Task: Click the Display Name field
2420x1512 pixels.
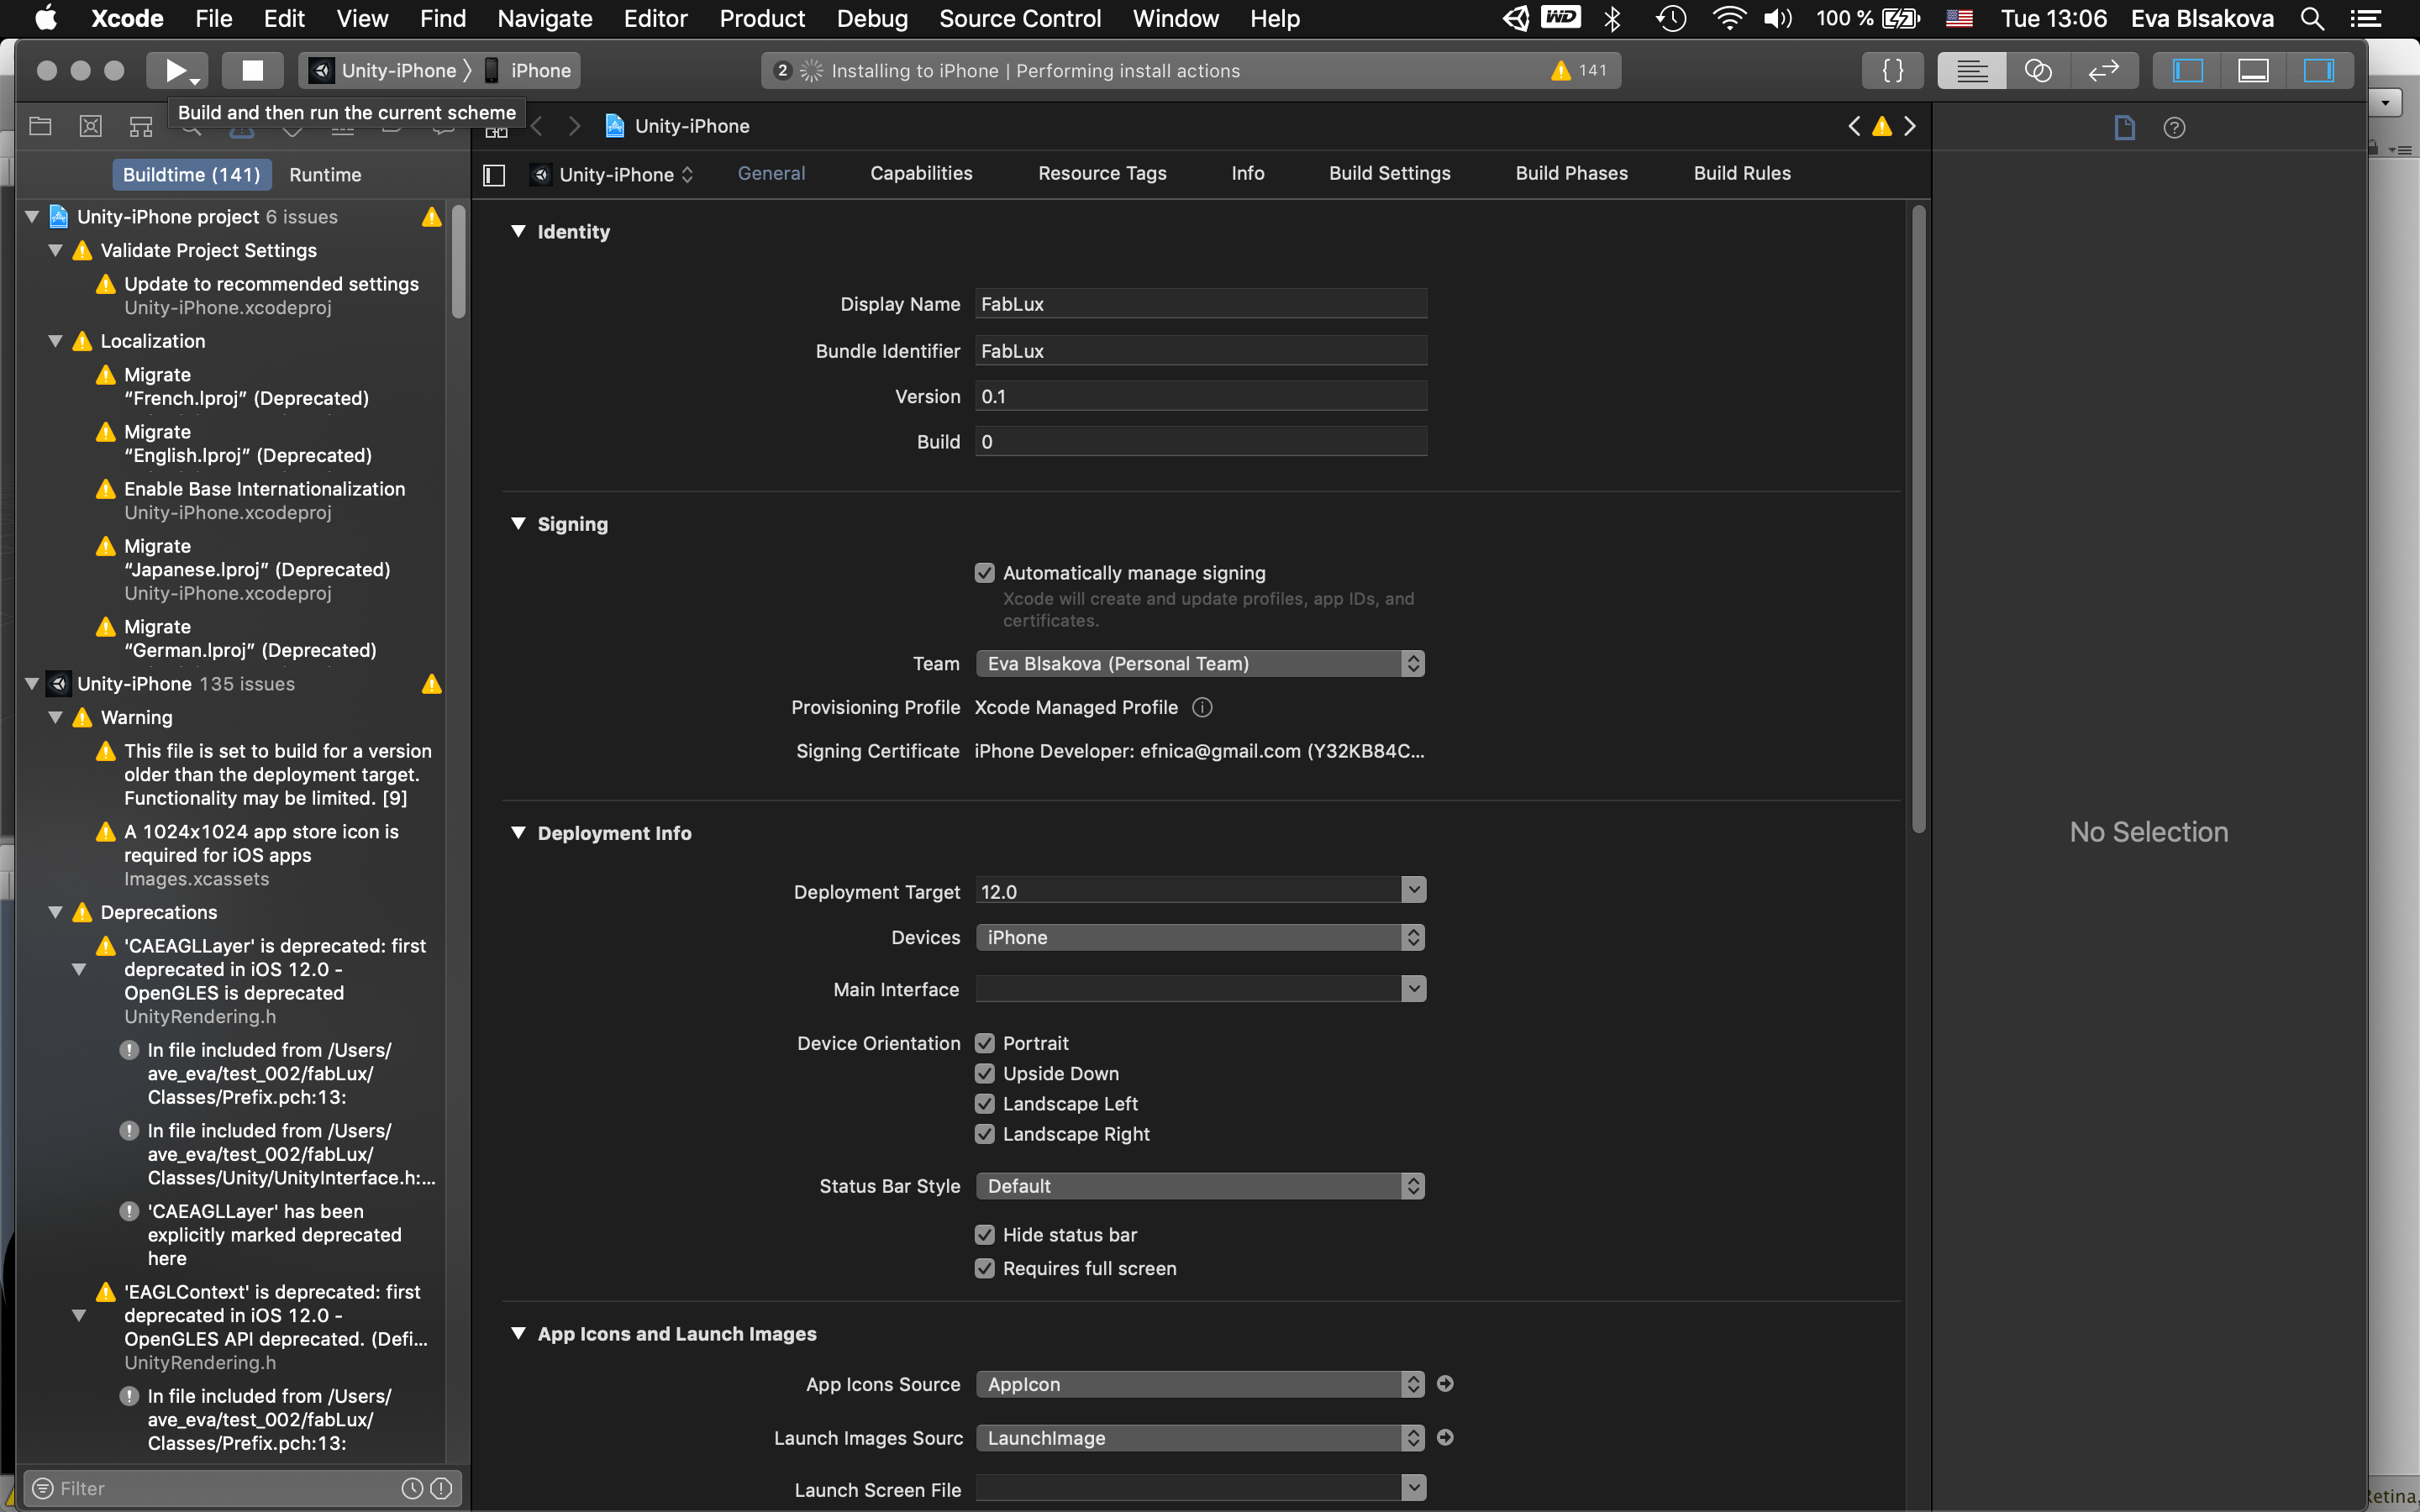Action: (x=1199, y=304)
